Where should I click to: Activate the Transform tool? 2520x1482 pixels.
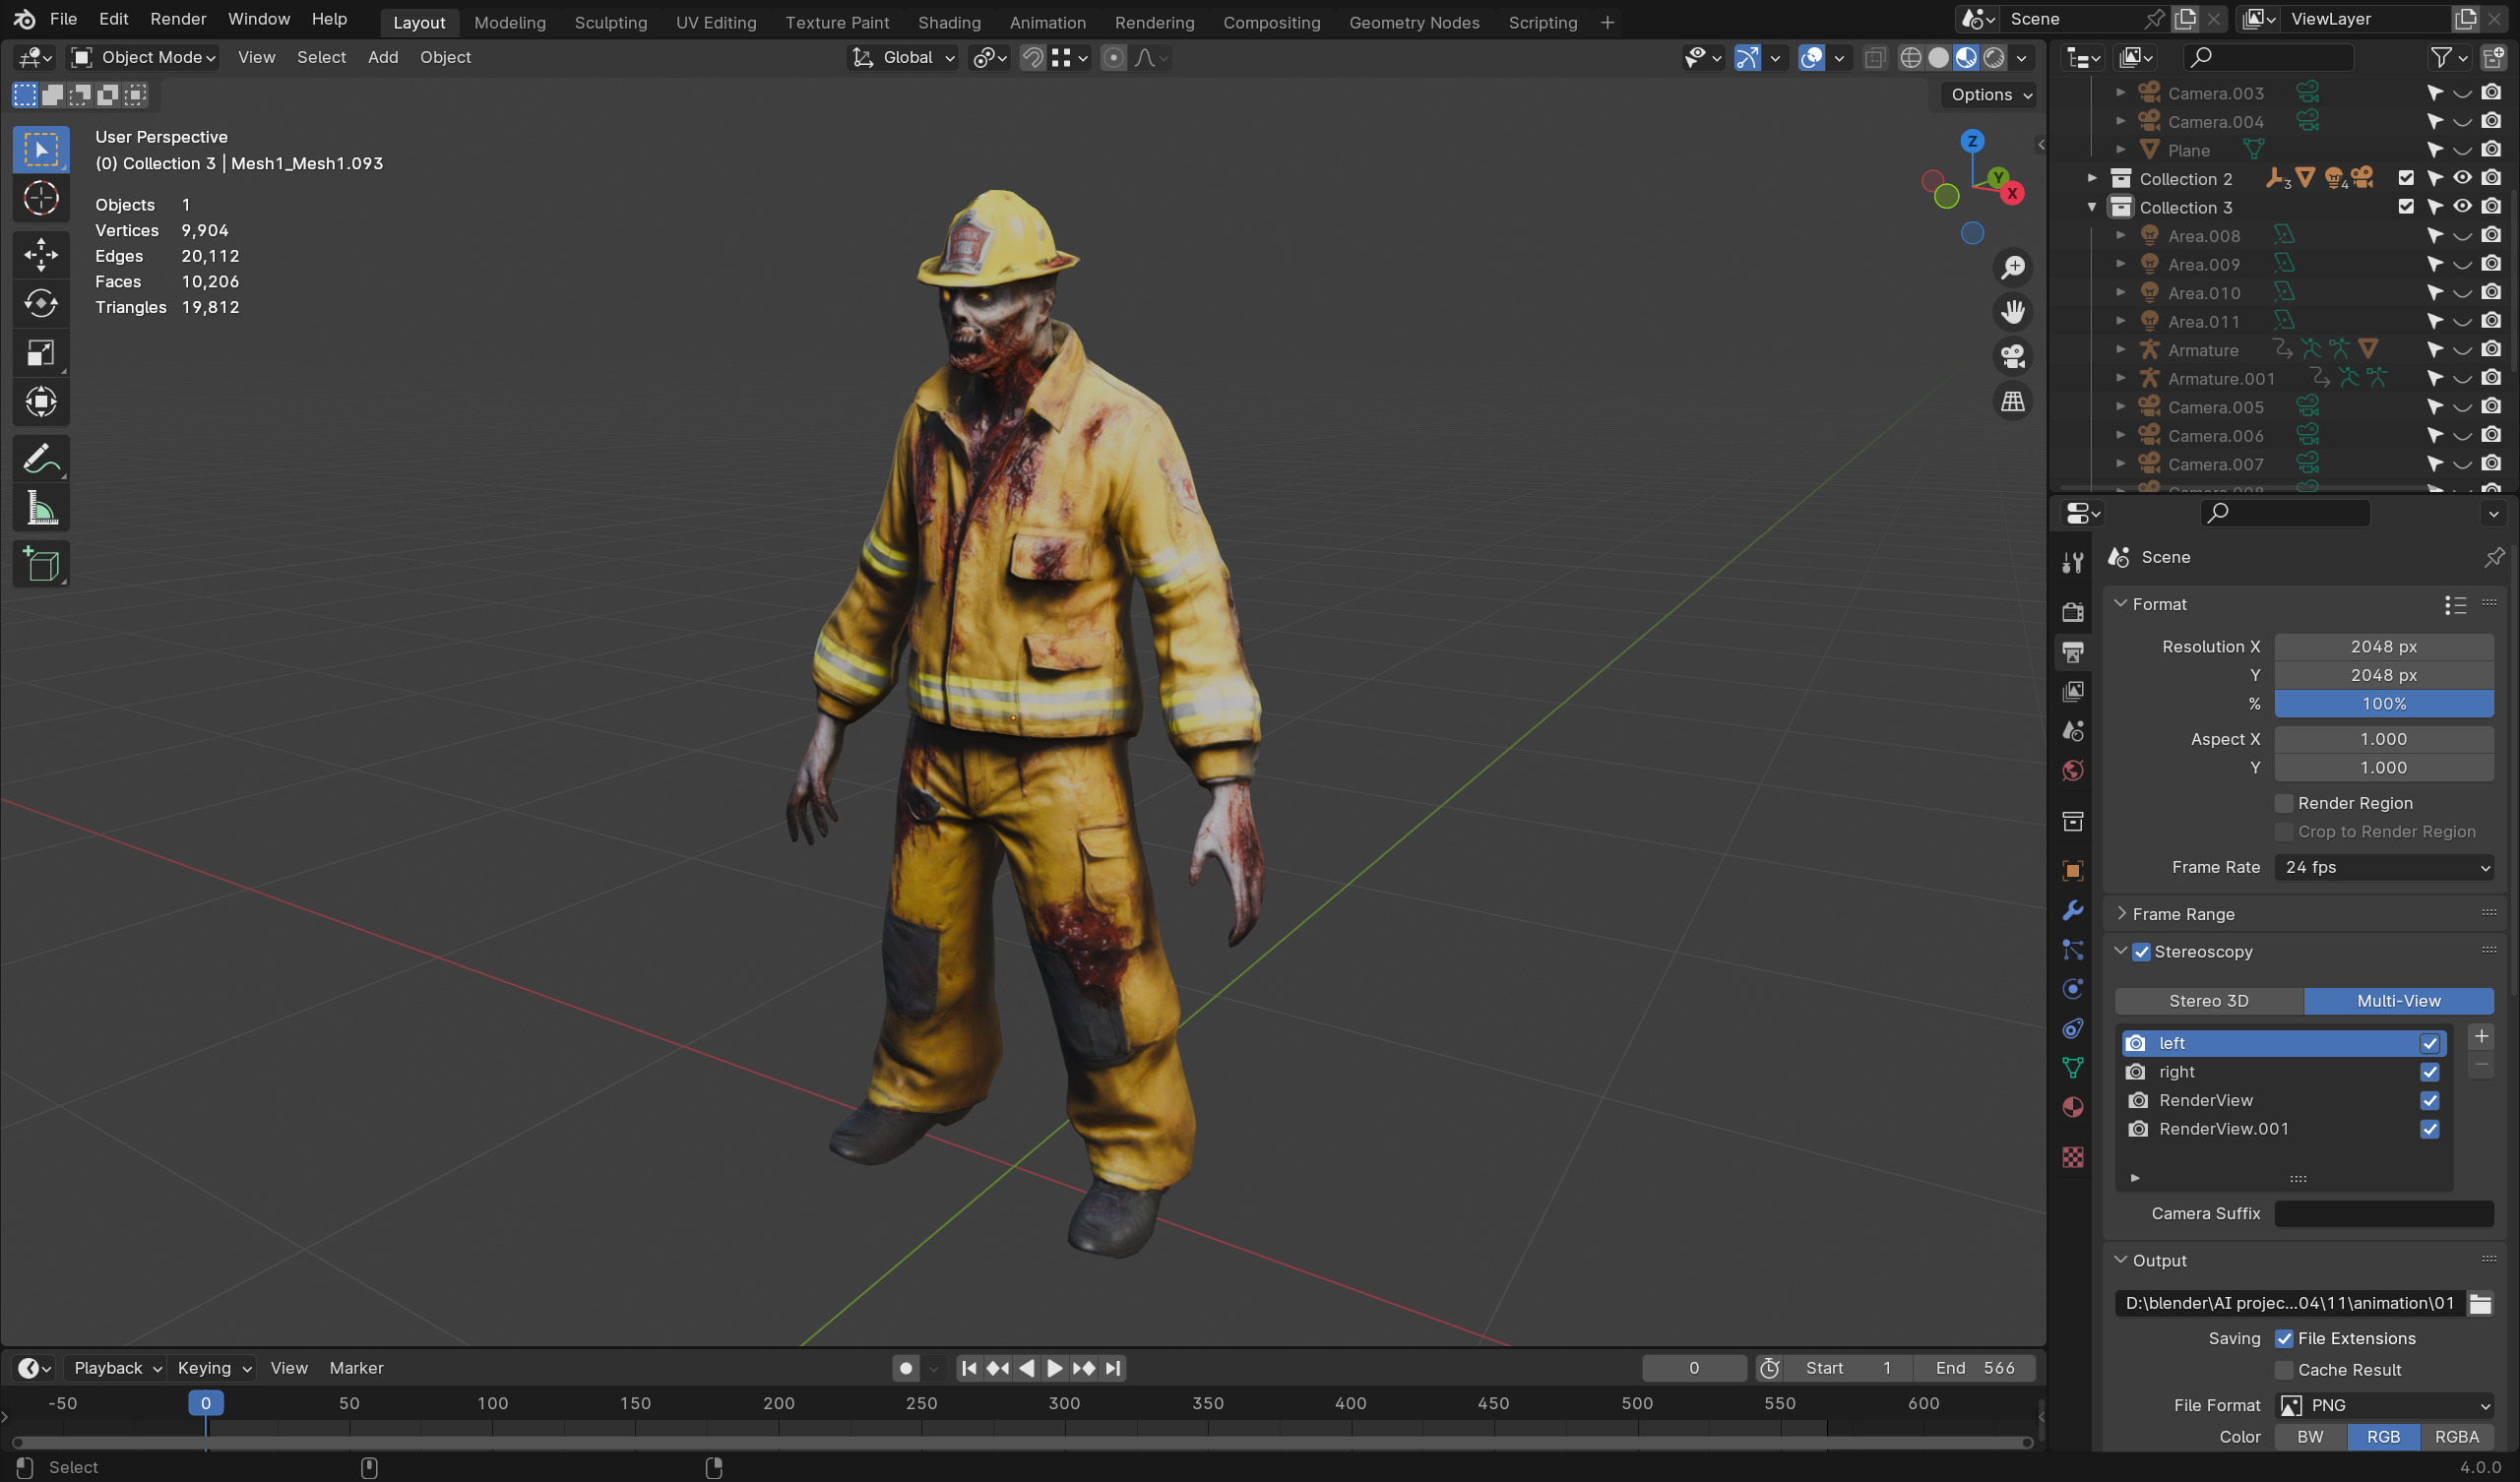pos(41,402)
